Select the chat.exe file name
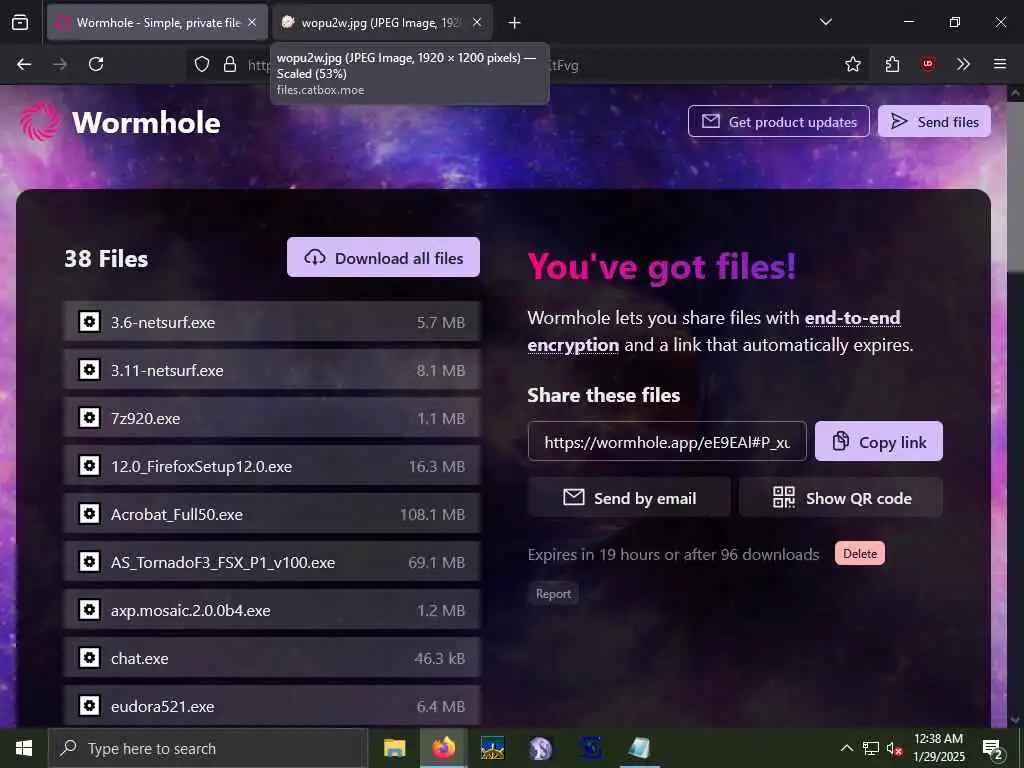1024x768 pixels. click(139, 658)
